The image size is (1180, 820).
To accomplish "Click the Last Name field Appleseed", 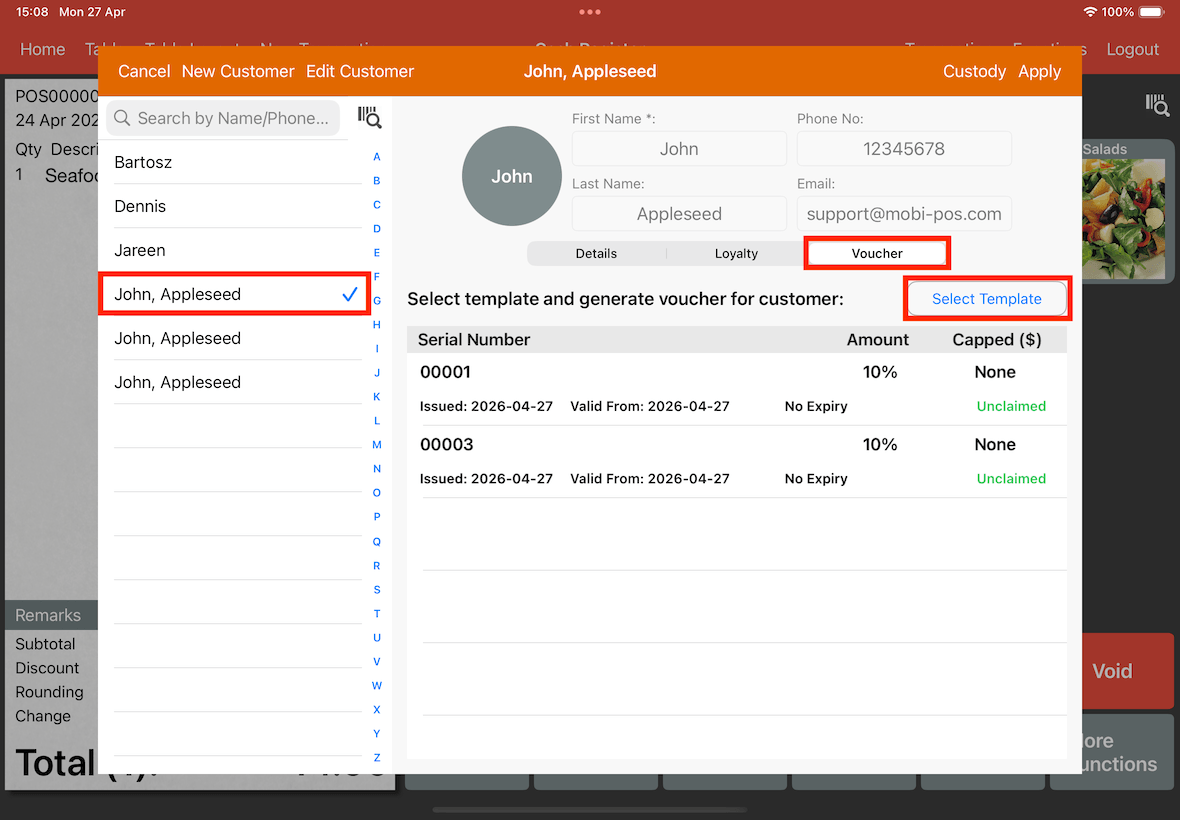I will coord(679,214).
